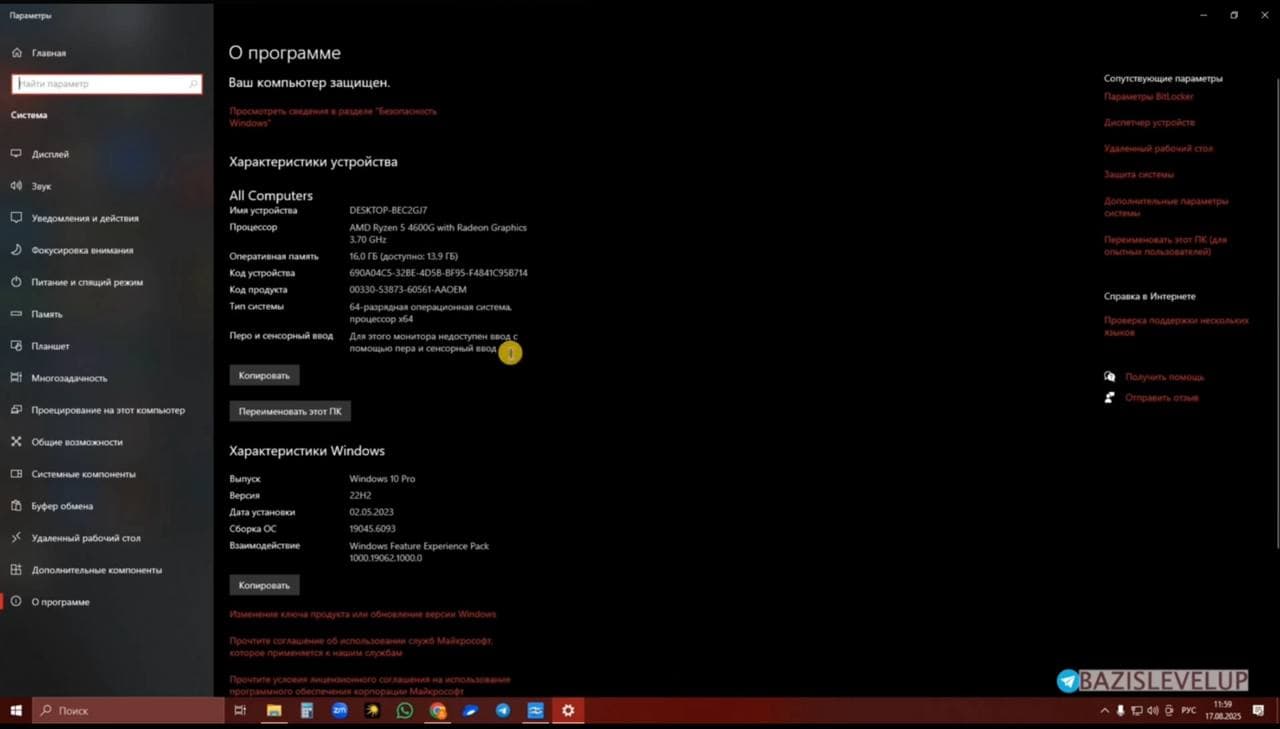Open Удаленный рабочий стол in left sidebar
Image resolution: width=1280 pixels, height=729 pixels.
[76, 538]
